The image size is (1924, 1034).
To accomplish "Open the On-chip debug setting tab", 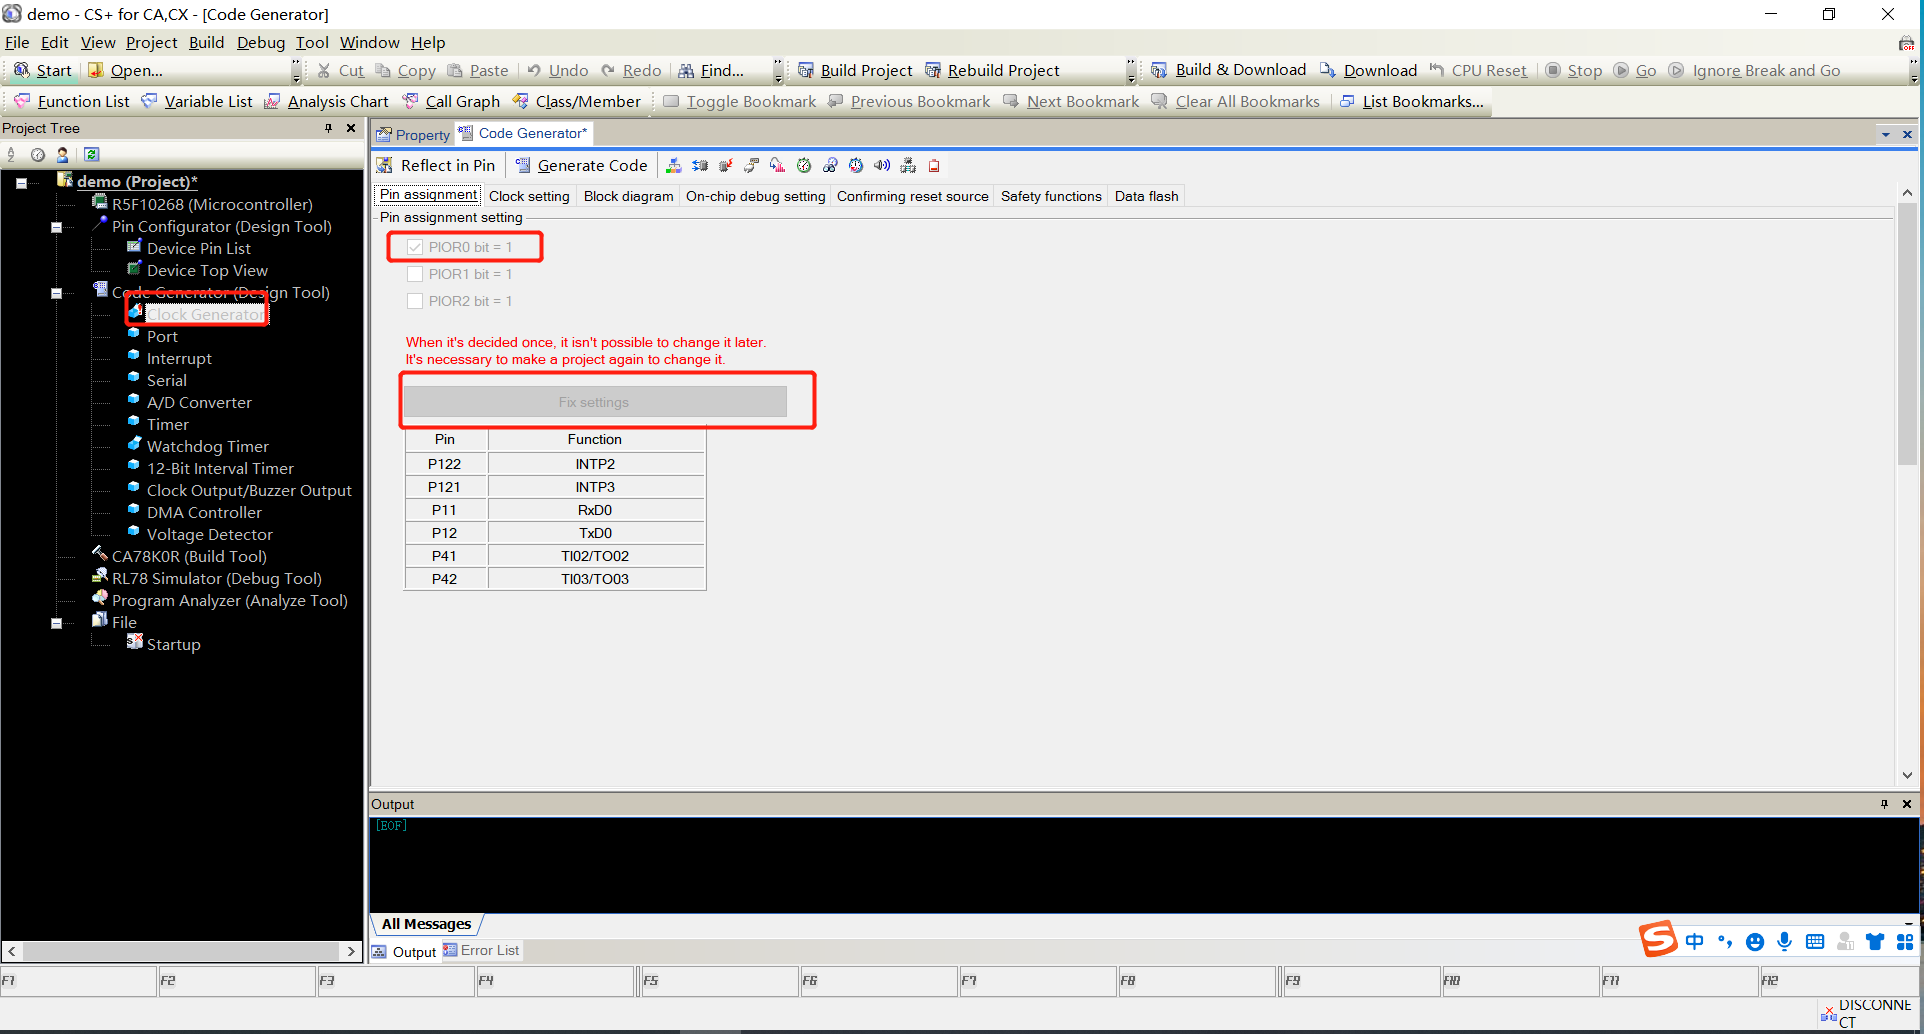I will tap(756, 196).
